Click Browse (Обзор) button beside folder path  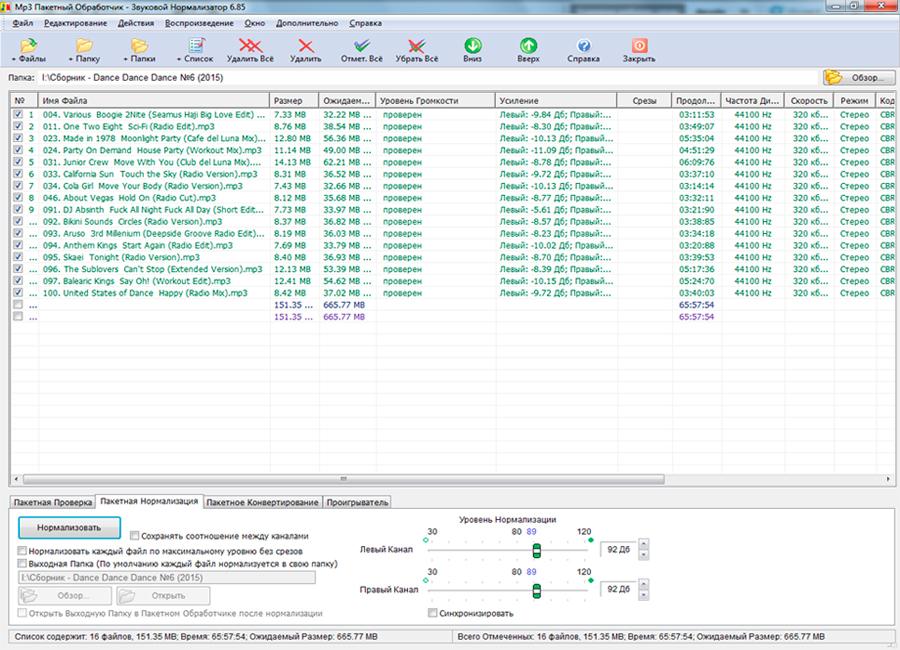pyautogui.click(x=859, y=78)
